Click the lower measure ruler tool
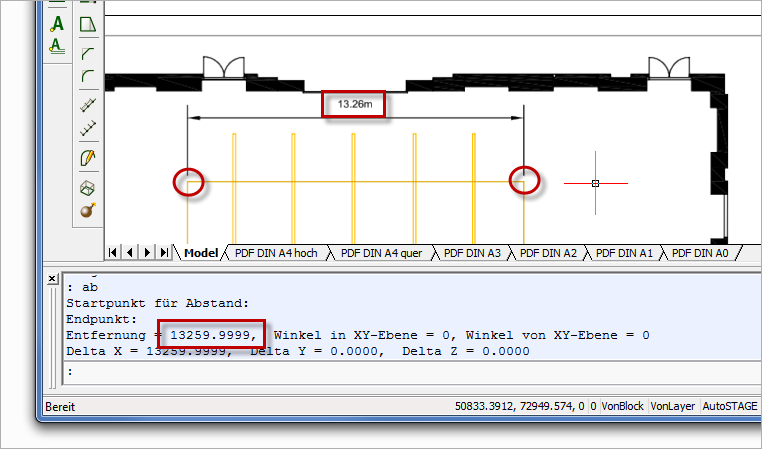The width and height of the screenshot is (762, 449). click(x=88, y=129)
